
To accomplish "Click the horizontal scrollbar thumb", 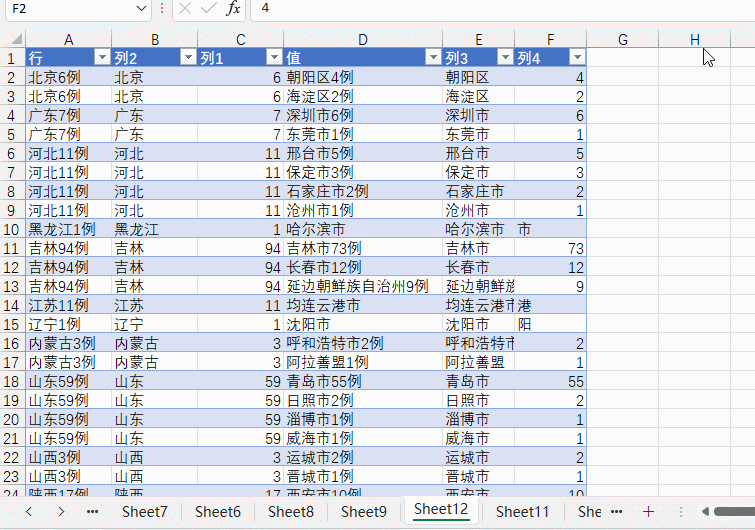I will pyautogui.click(x=735, y=511).
